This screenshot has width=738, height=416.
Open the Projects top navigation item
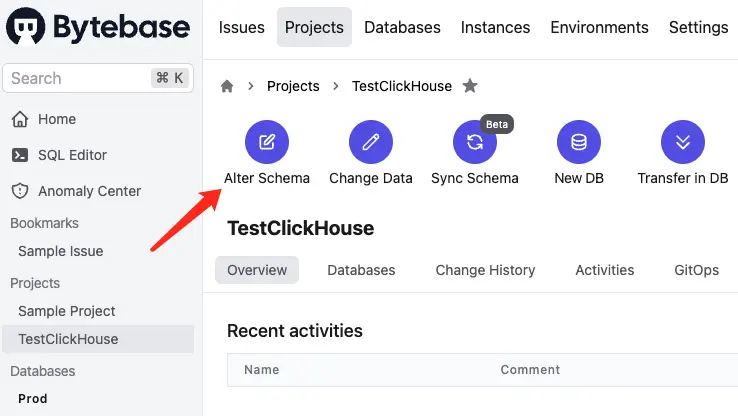pos(314,27)
